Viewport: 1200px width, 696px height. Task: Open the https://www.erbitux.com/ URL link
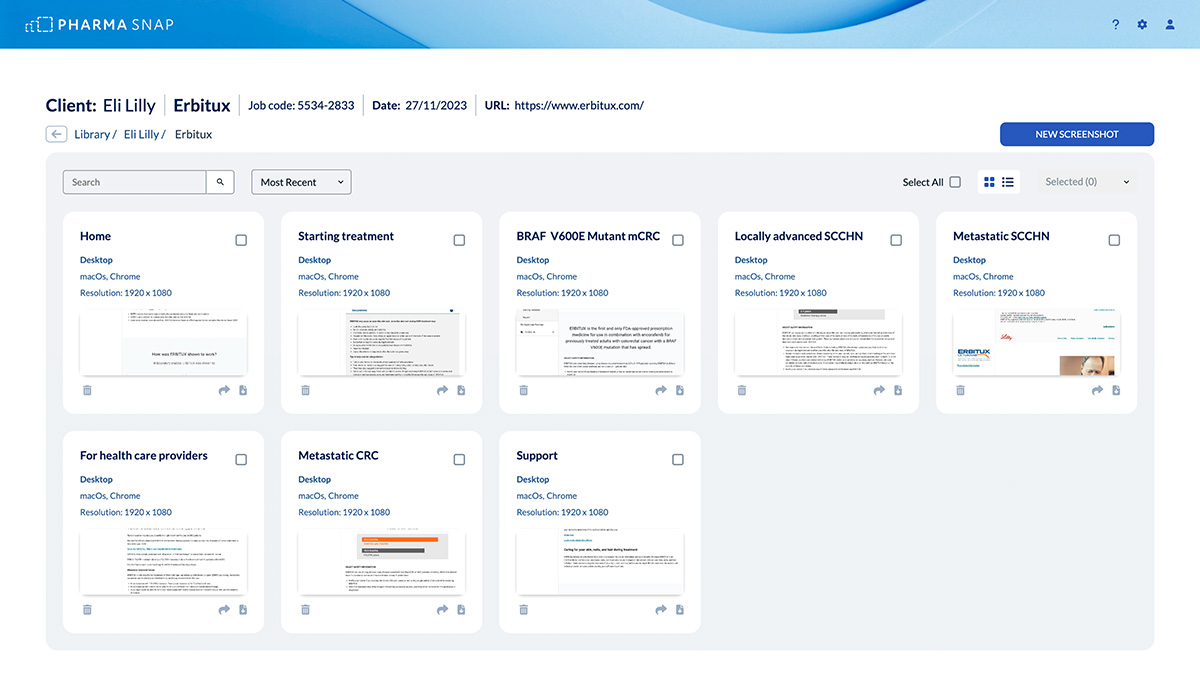pyautogui.click(x=579, y=105)
